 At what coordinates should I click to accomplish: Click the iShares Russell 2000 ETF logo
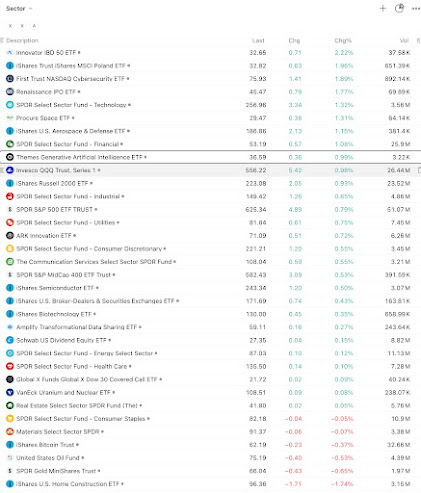tap(10, 183)
